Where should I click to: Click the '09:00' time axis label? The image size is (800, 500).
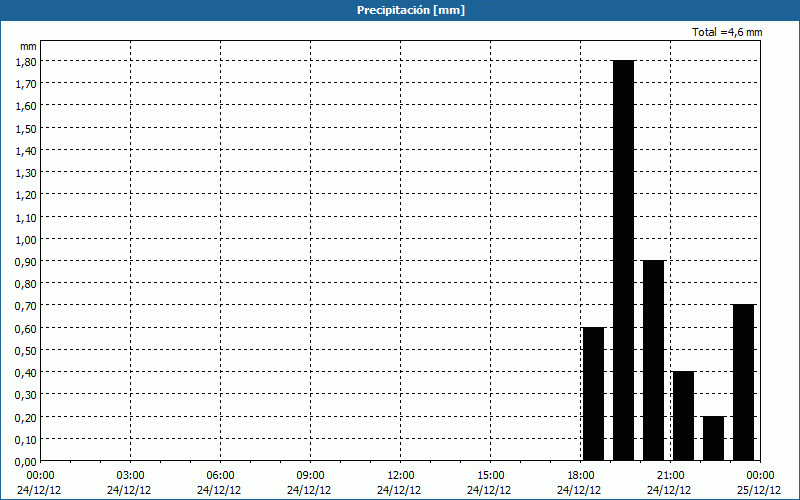(x=310, y=476)
